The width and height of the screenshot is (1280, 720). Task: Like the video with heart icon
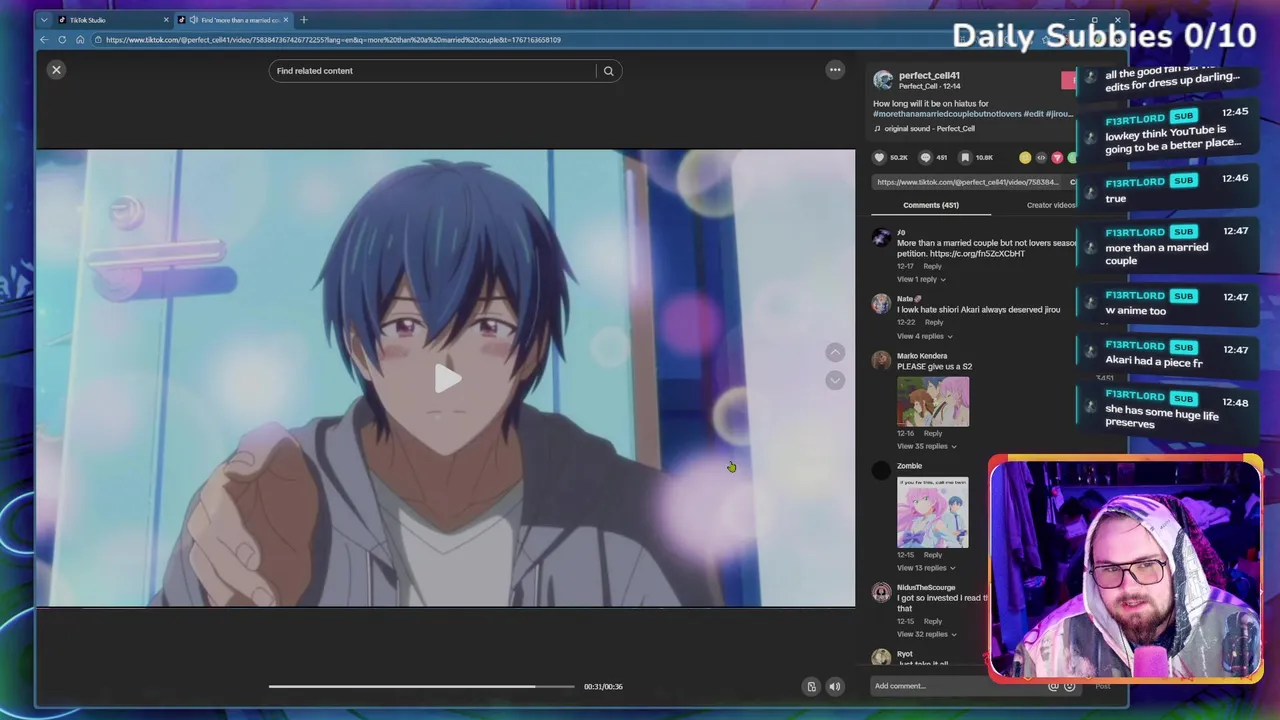pos(879,157)
